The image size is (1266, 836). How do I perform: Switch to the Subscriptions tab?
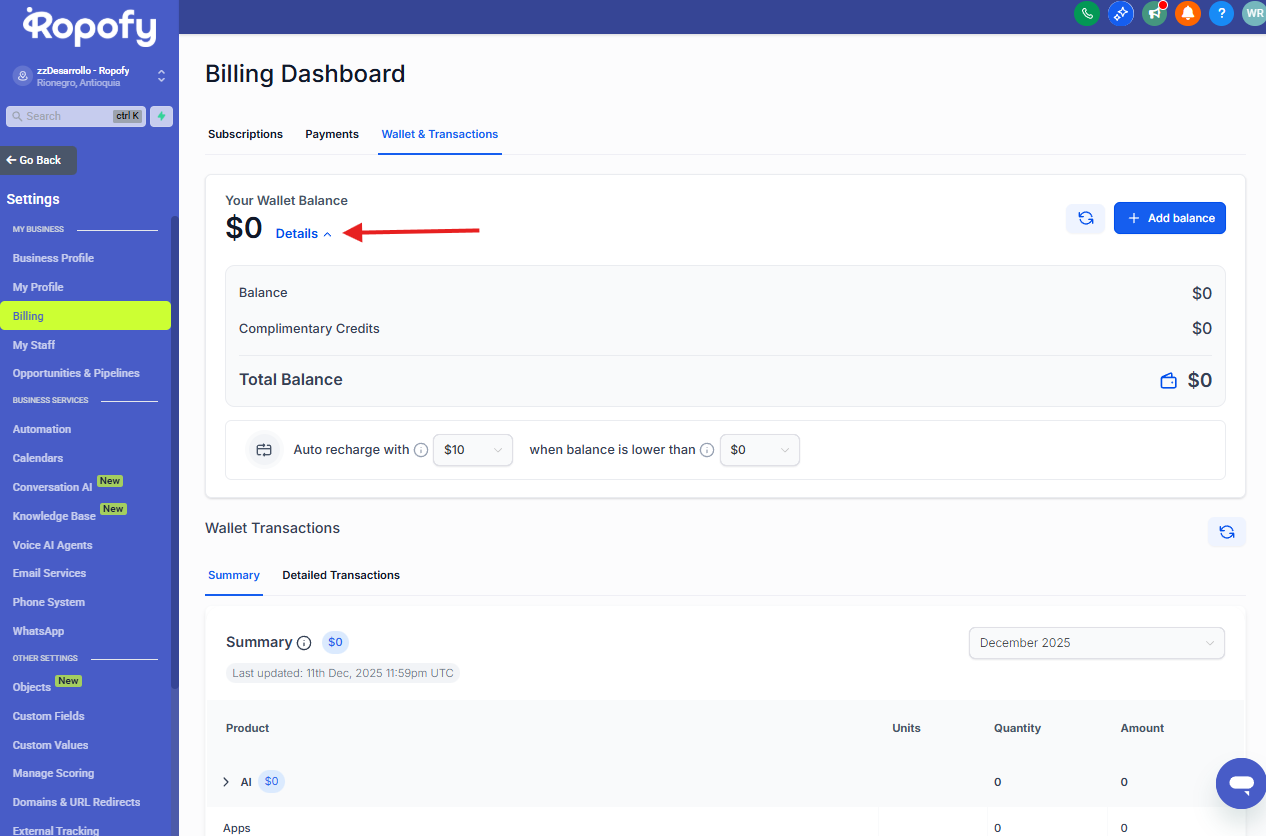[x=245, y=134]
